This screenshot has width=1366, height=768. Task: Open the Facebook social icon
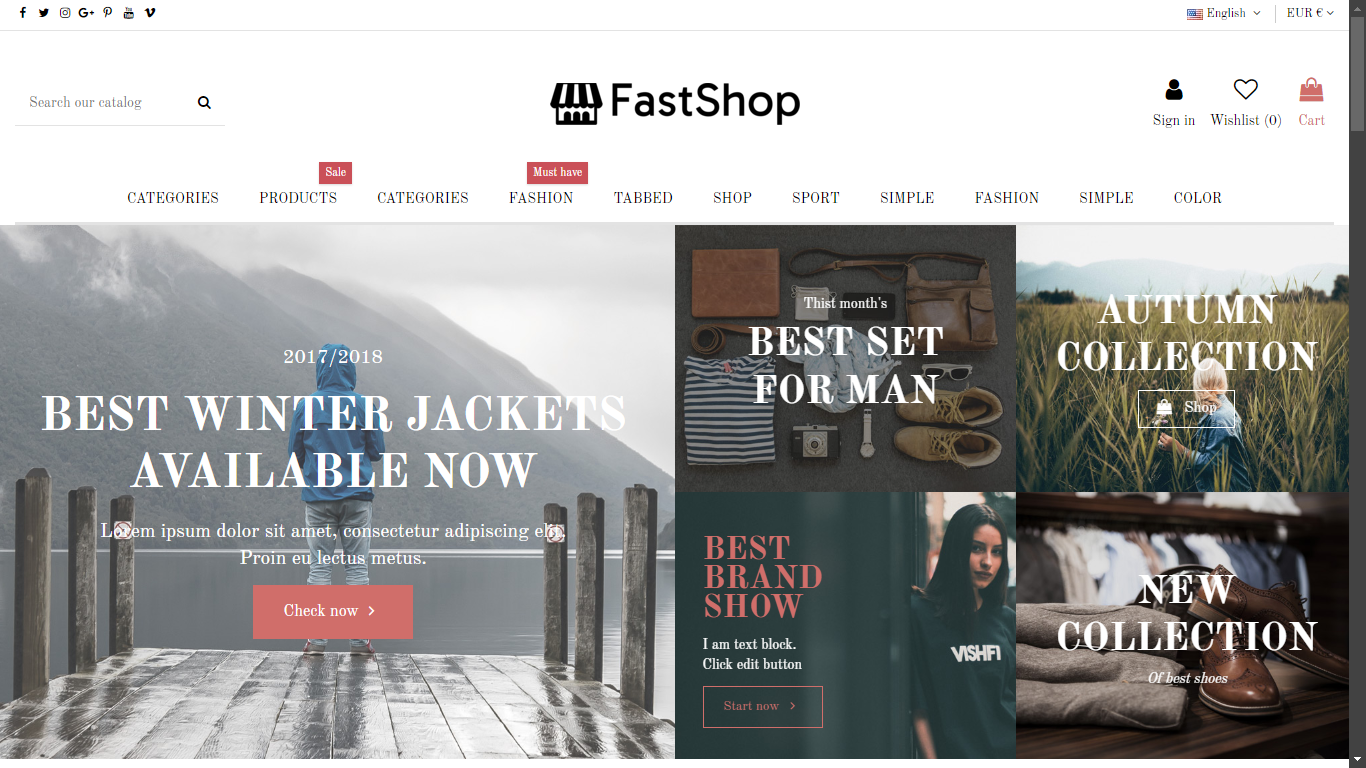coord(23,13)
